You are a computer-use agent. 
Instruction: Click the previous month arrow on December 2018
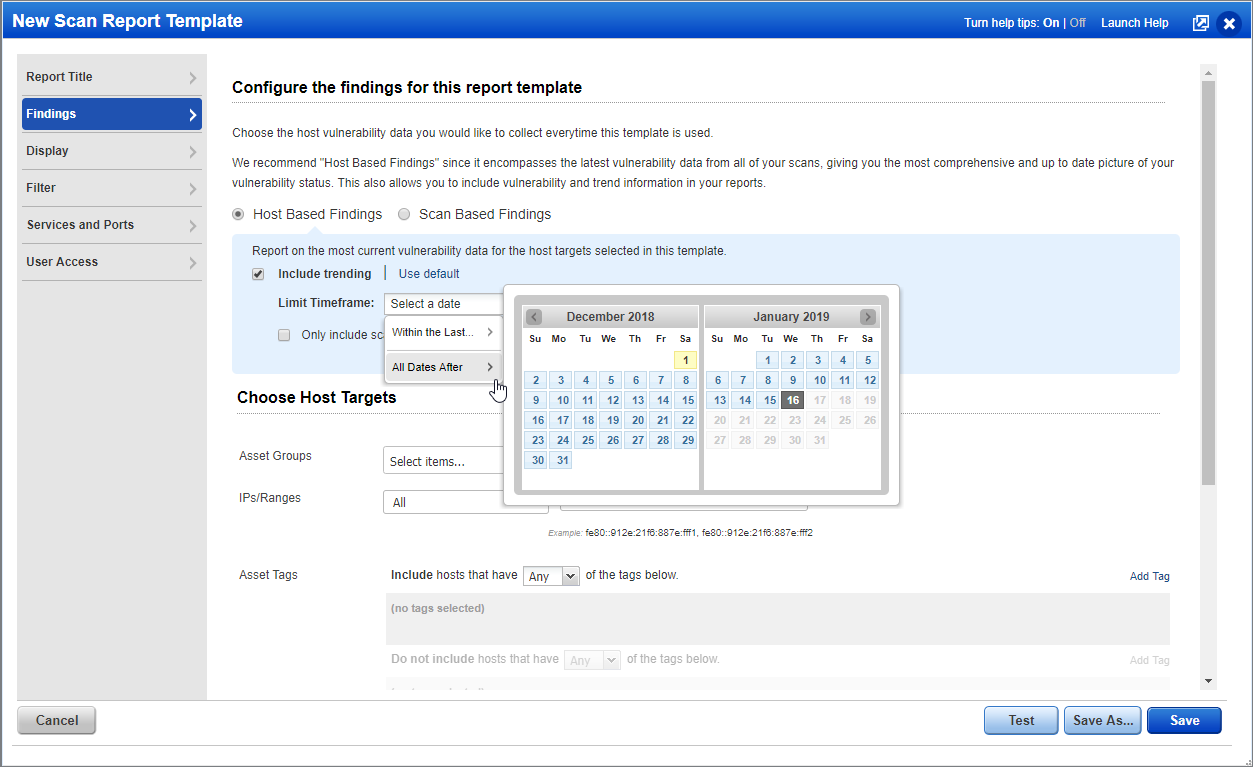[x=534, y=316]
